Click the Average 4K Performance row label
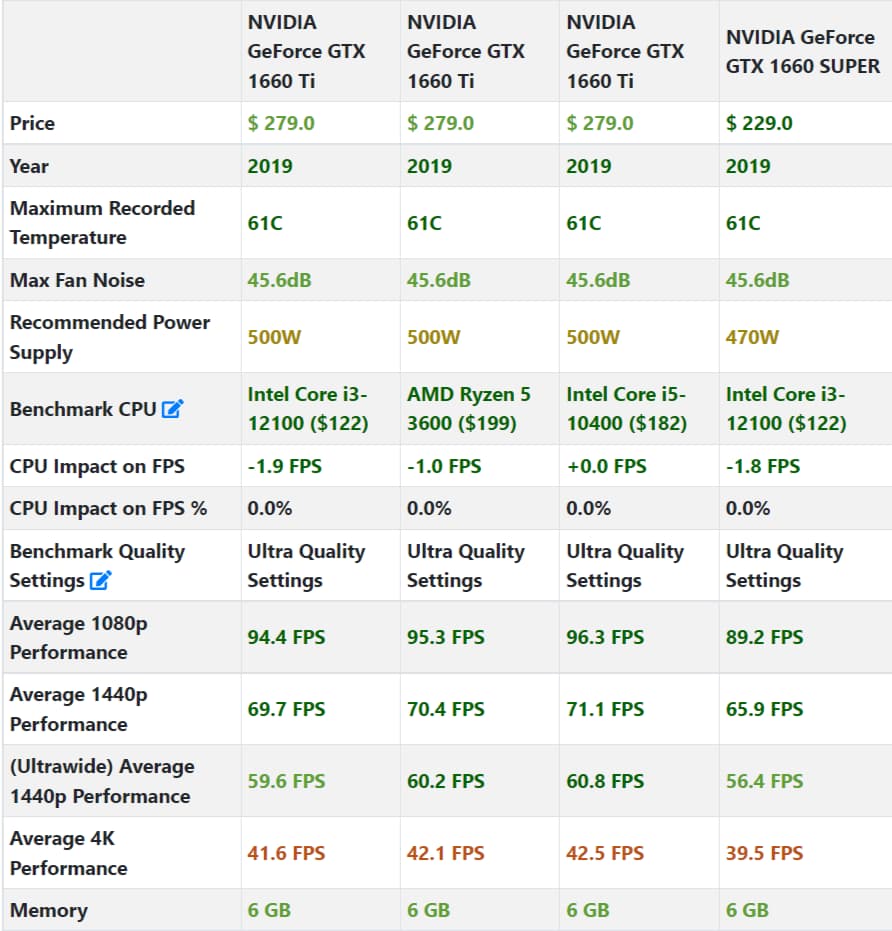 (x=69, y=853)
